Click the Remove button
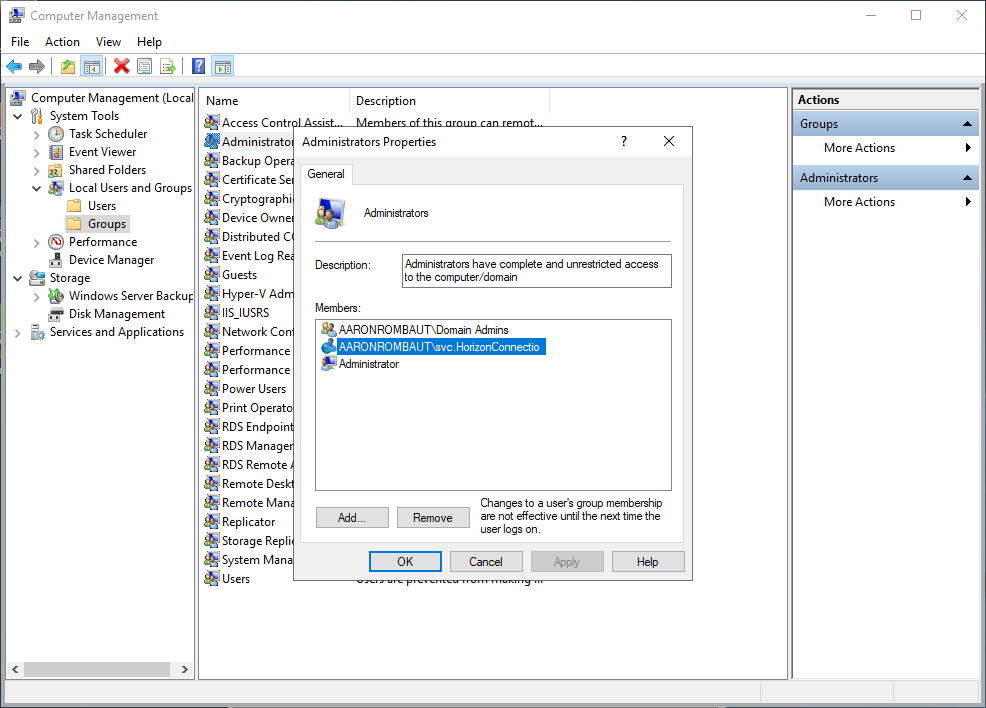This screenshot has width=986, height=708. tap(433, 518)
